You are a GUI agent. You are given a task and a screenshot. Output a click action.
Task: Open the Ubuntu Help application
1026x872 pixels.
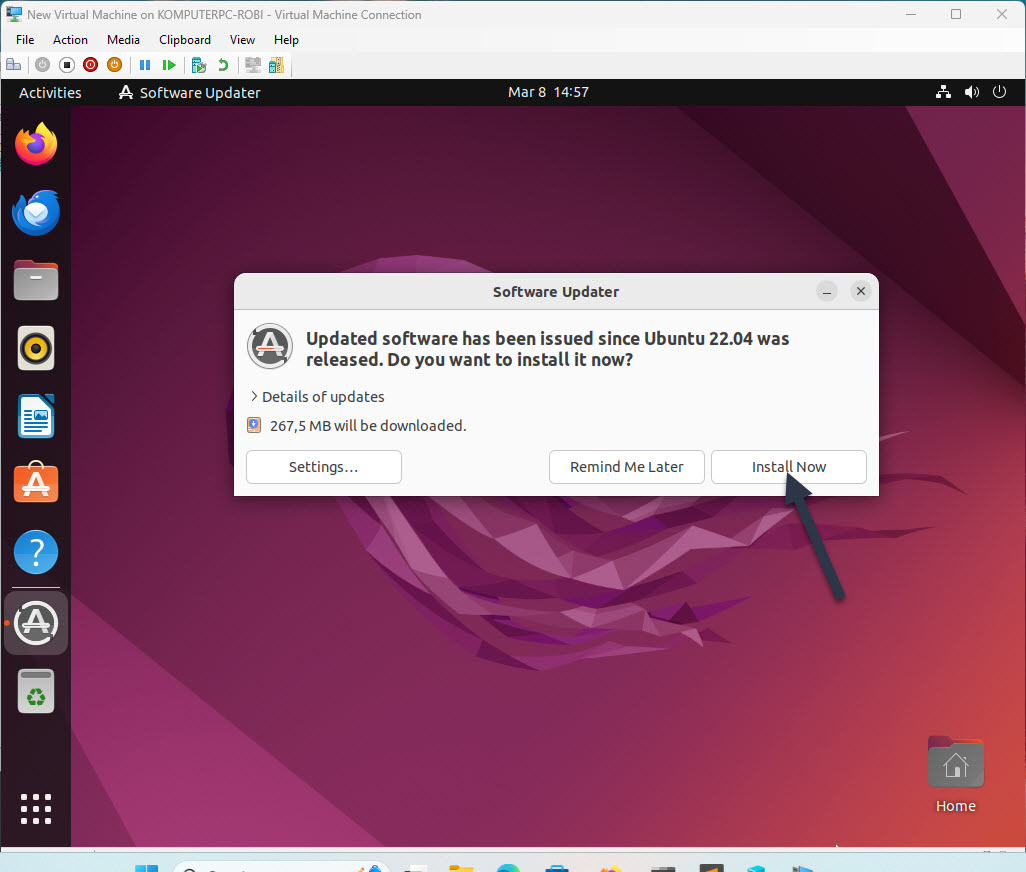point(35,551)
